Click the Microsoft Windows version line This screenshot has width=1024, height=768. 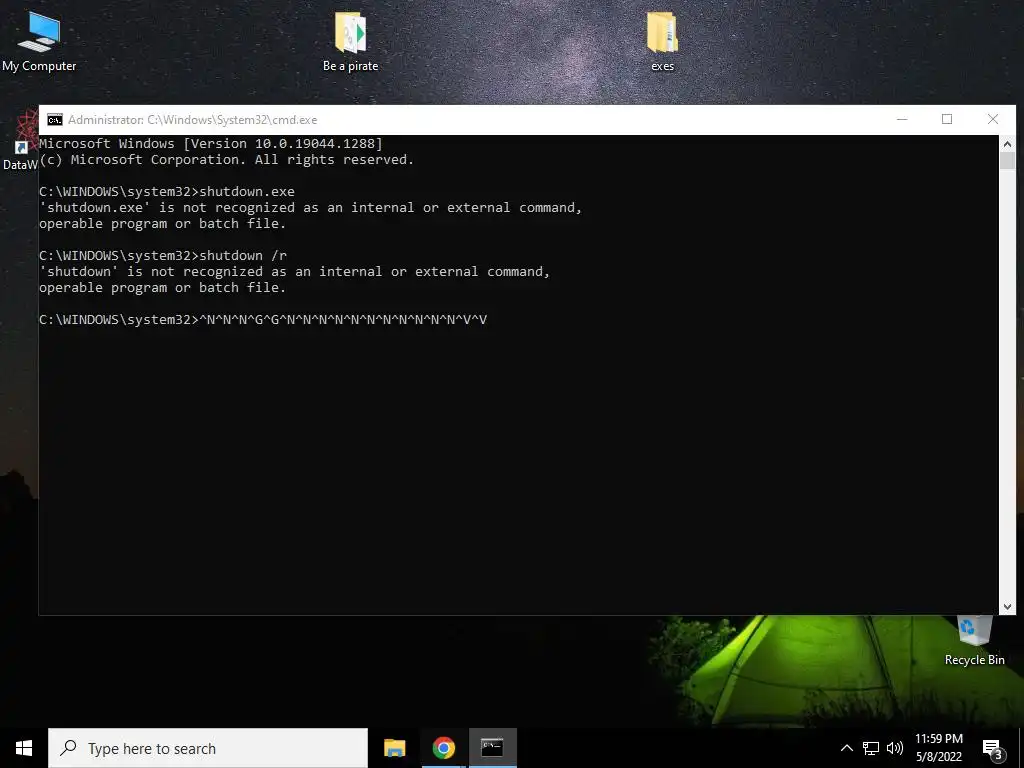(x=211, y=144)
